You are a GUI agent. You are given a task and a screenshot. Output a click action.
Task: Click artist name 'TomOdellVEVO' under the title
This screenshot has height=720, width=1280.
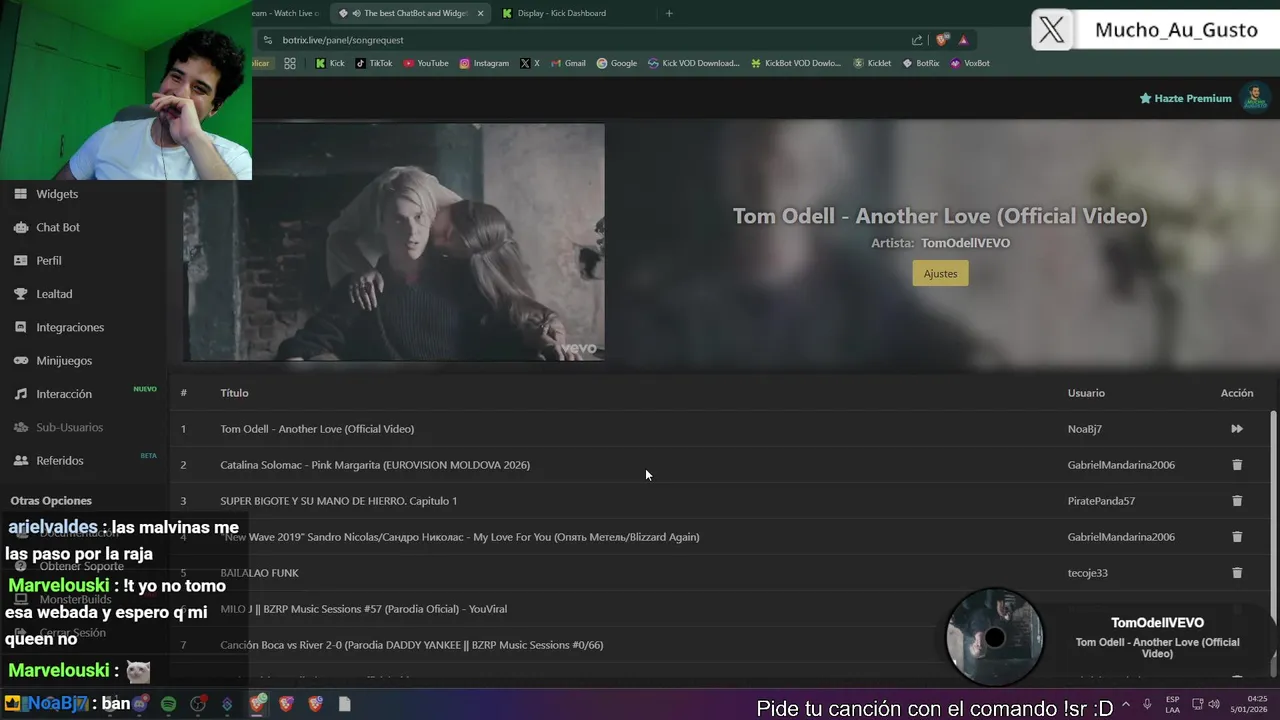tap(965, 243)
